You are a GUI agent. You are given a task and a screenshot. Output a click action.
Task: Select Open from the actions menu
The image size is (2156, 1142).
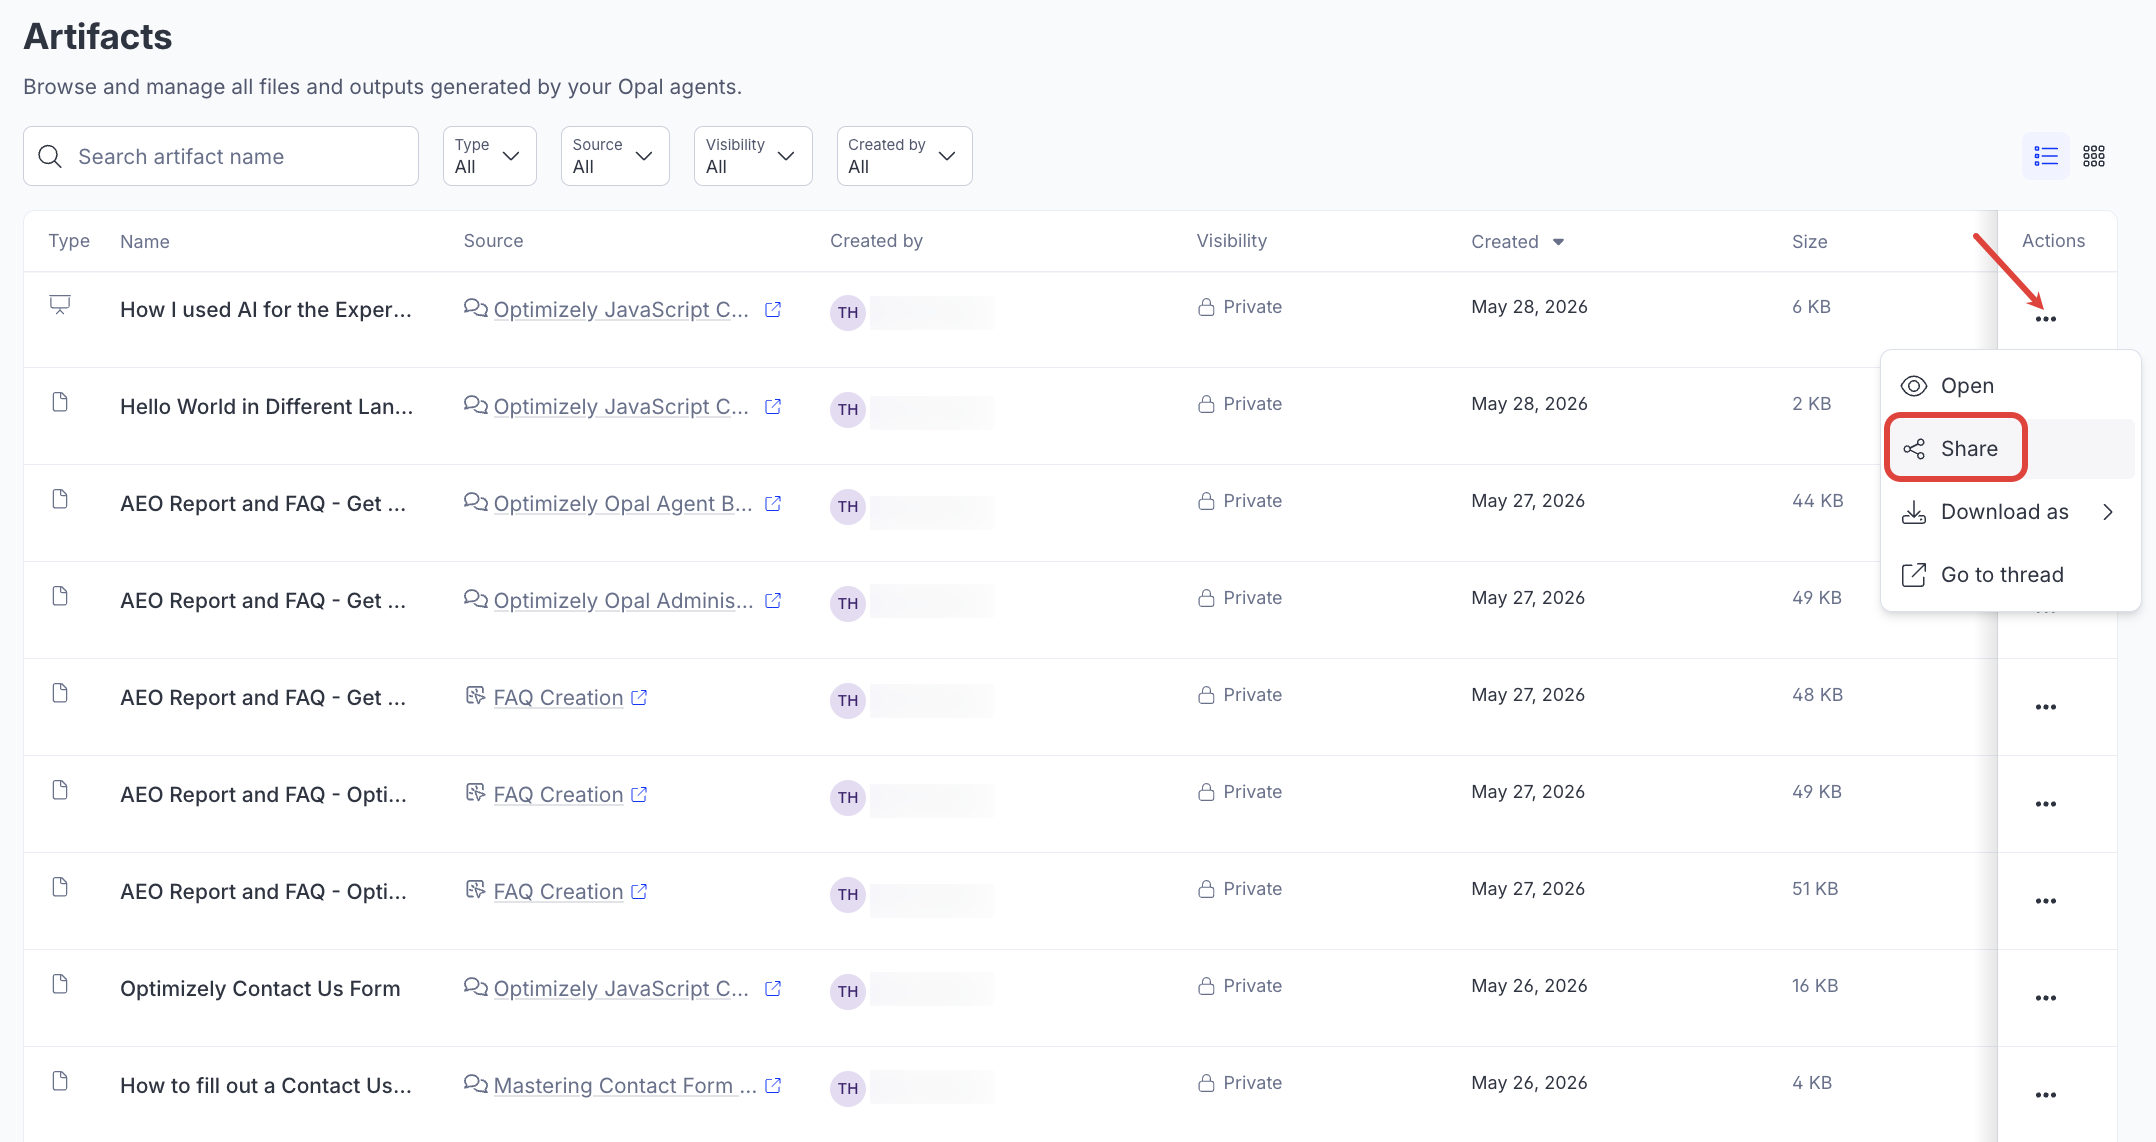pos(2010,386)
